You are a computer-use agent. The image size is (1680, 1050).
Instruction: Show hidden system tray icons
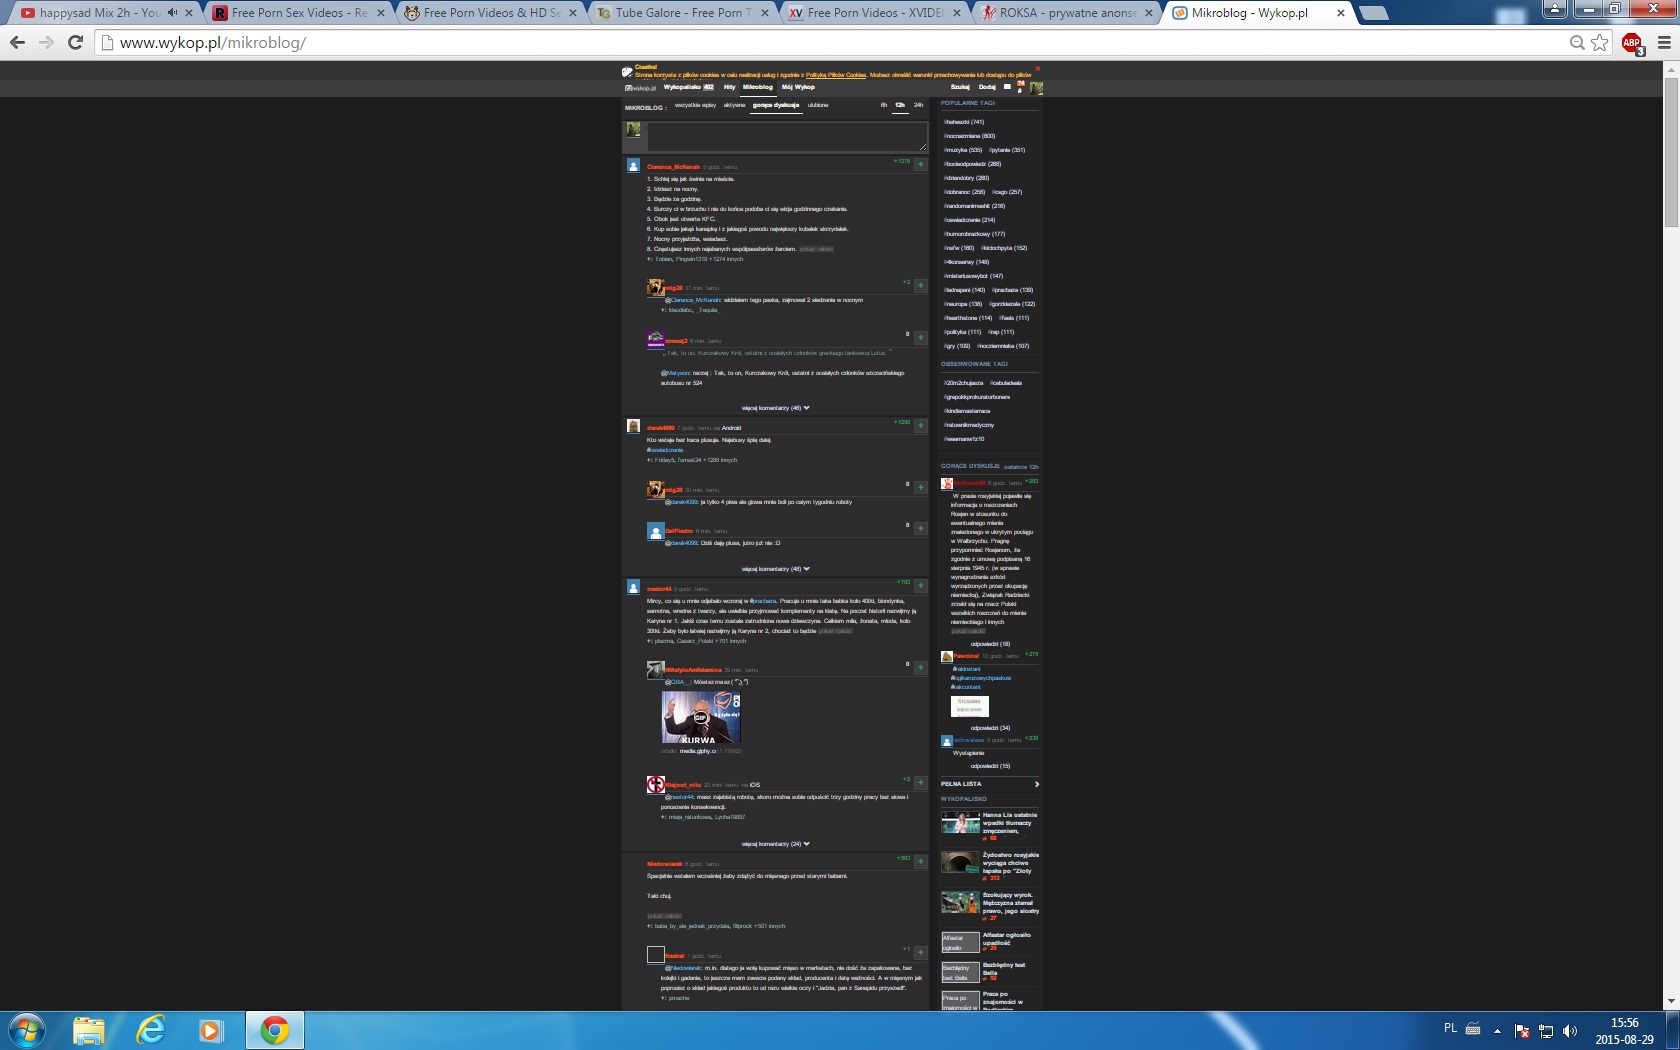1497,1030
